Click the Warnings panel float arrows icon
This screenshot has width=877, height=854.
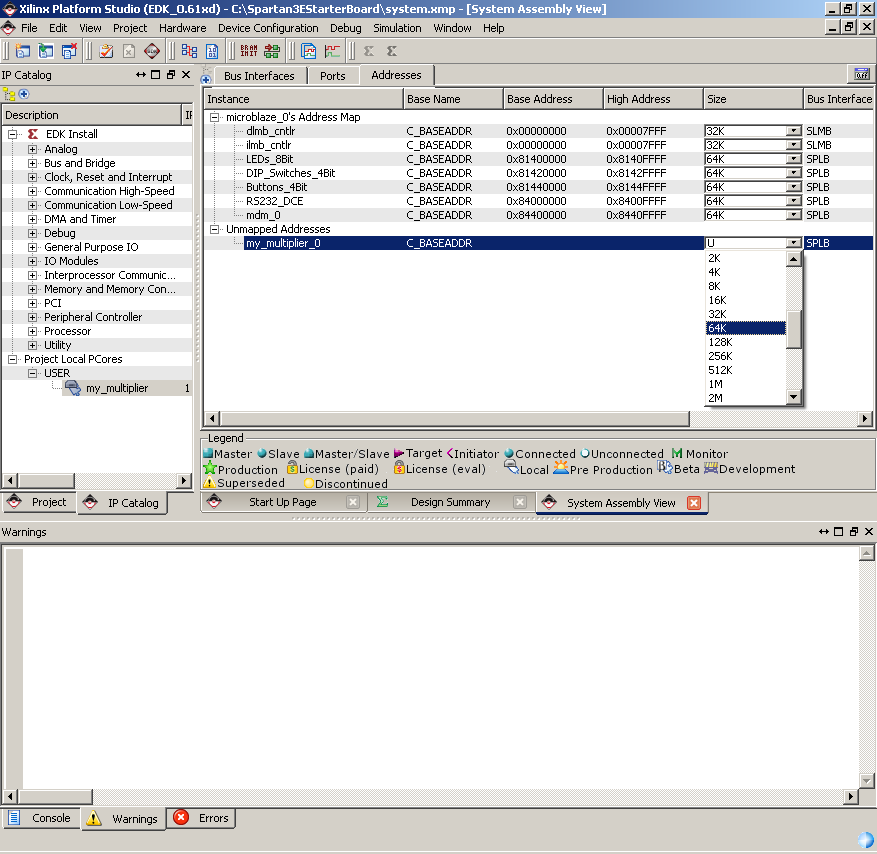823,531
